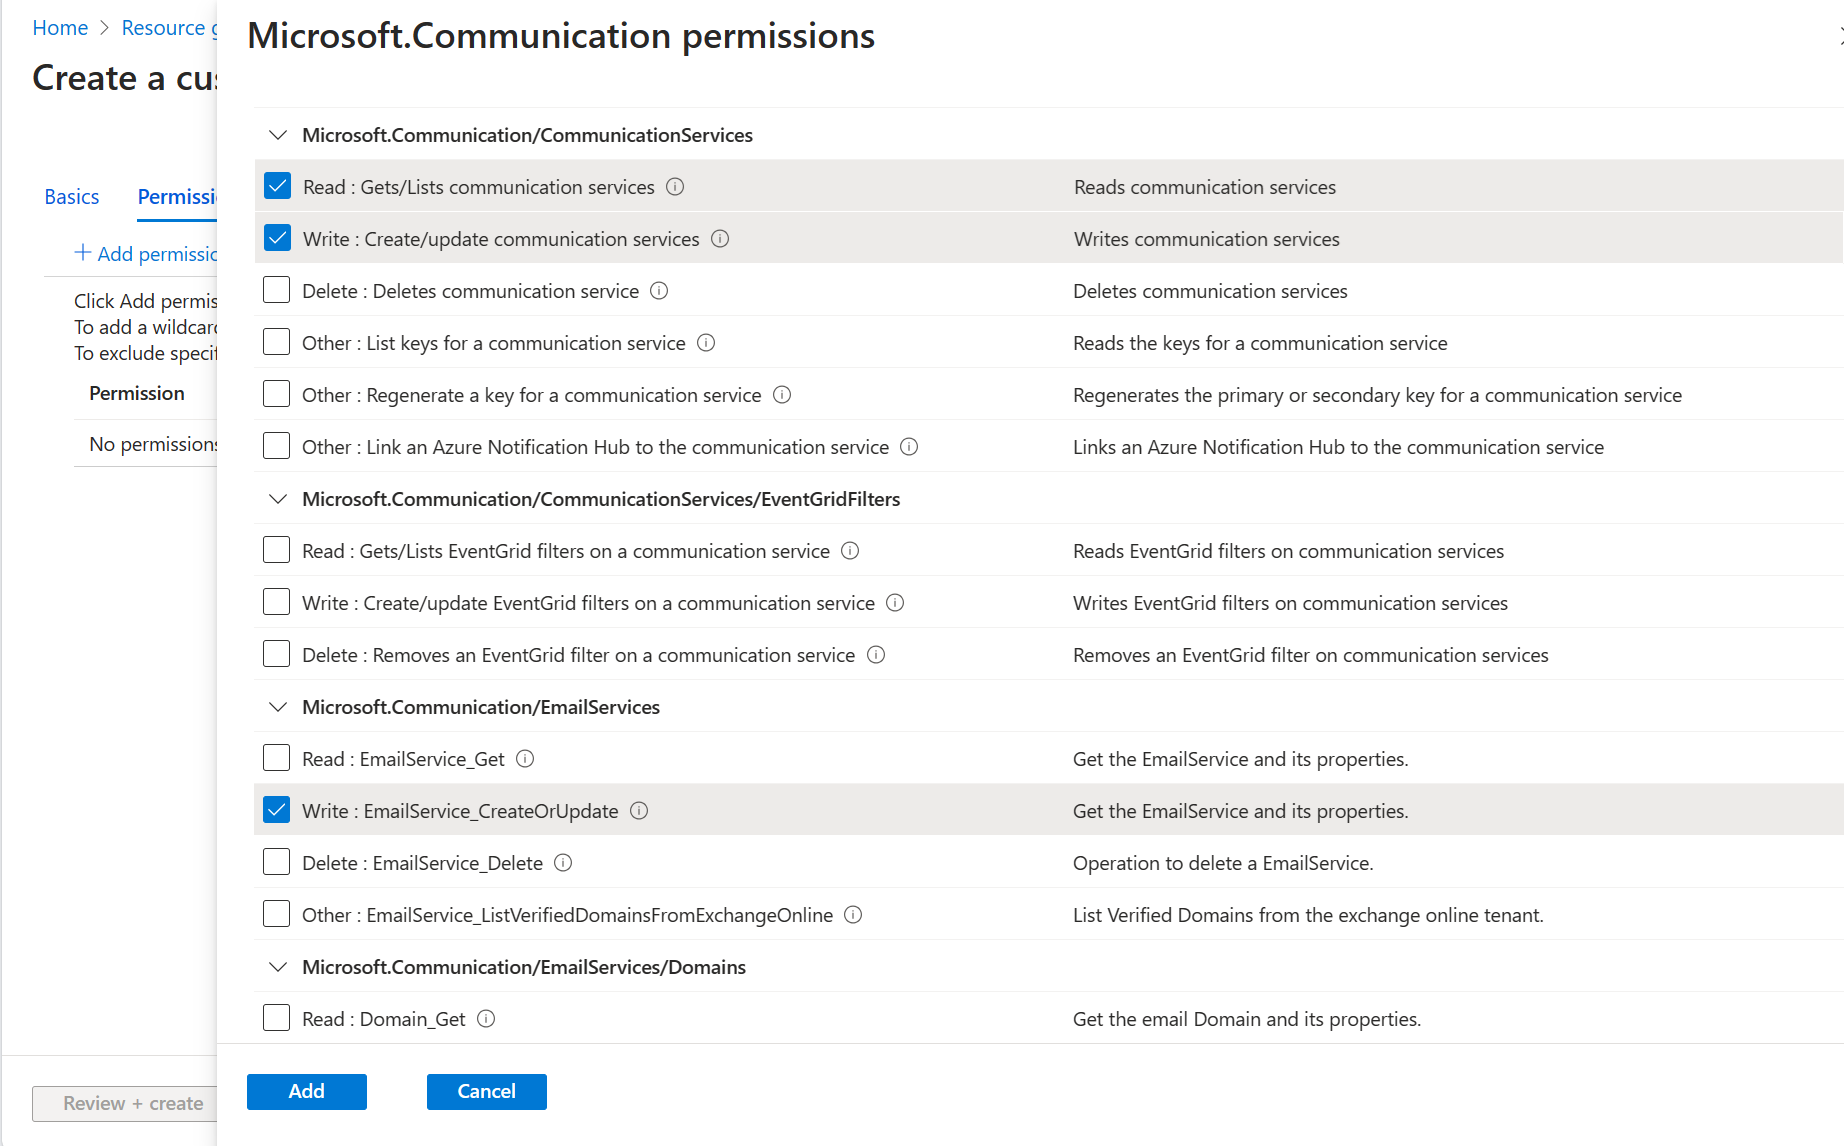
Task: Check Write Create/update EventGrid filters
Action: coord(277,602)
